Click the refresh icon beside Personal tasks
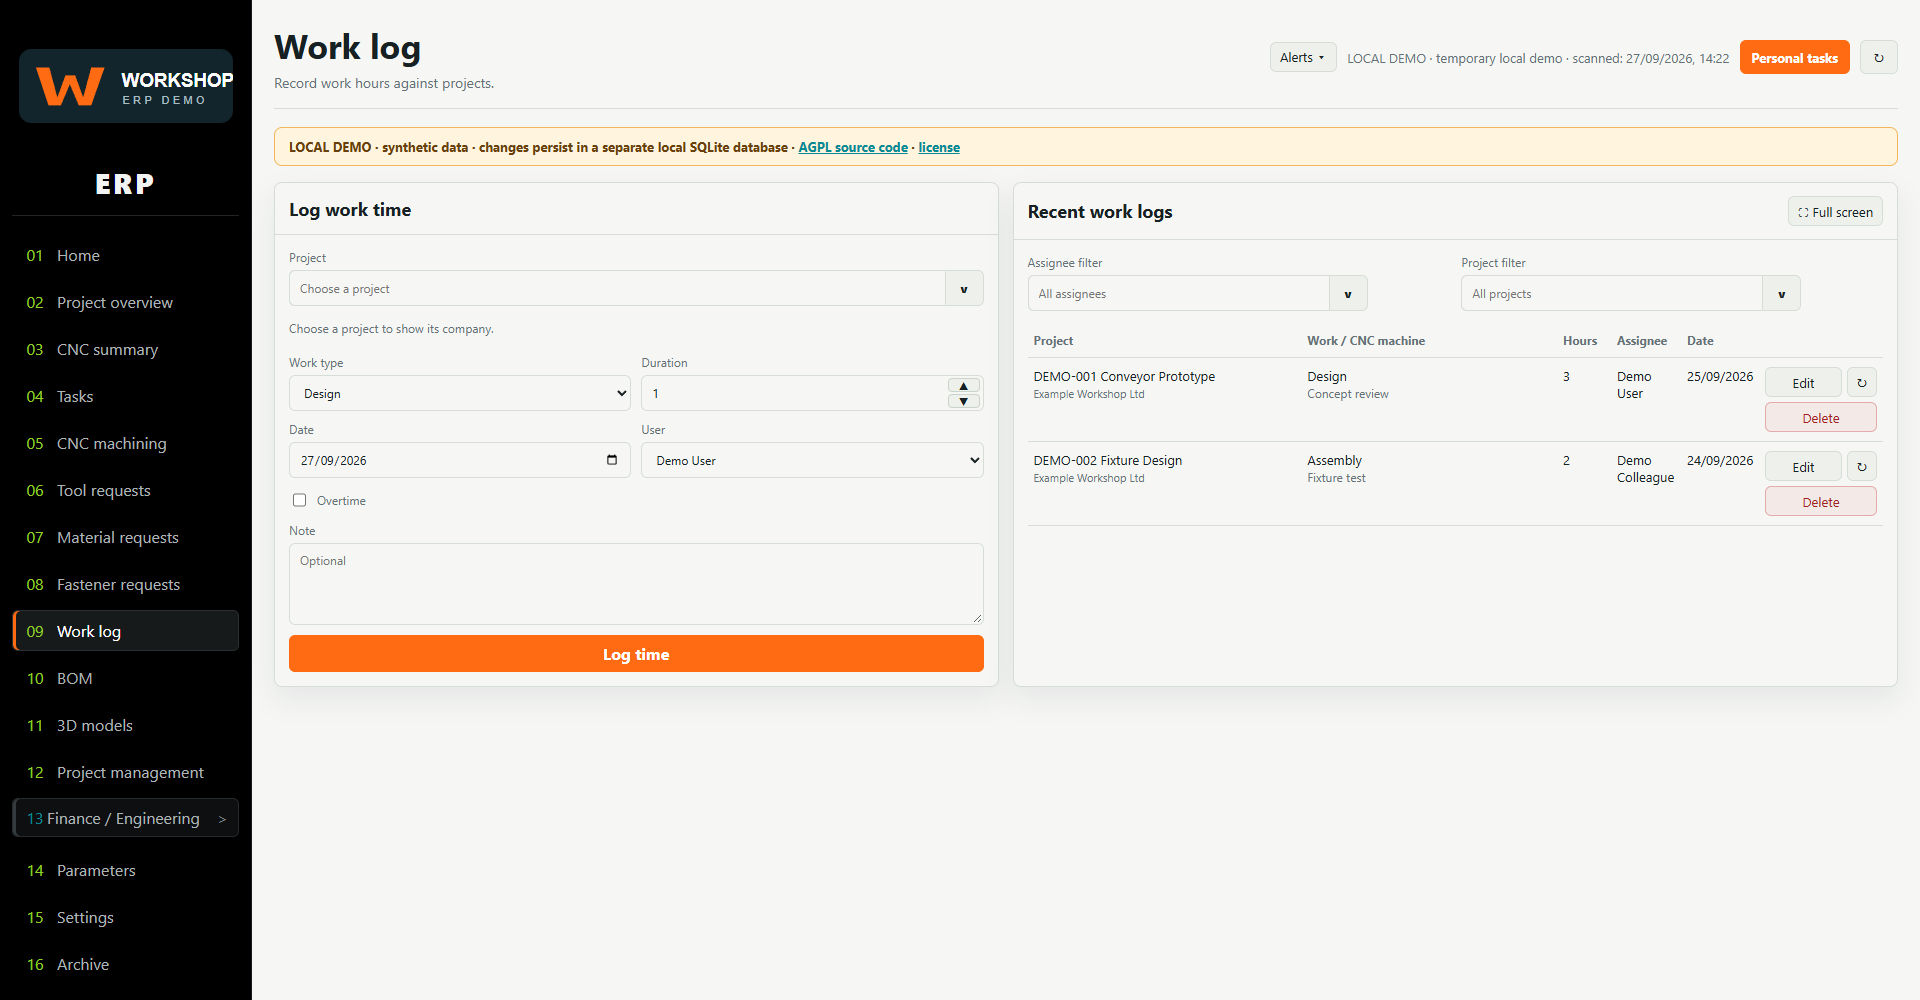The height and width of the screenshot is (1000, 1920). coord(1878,58)
